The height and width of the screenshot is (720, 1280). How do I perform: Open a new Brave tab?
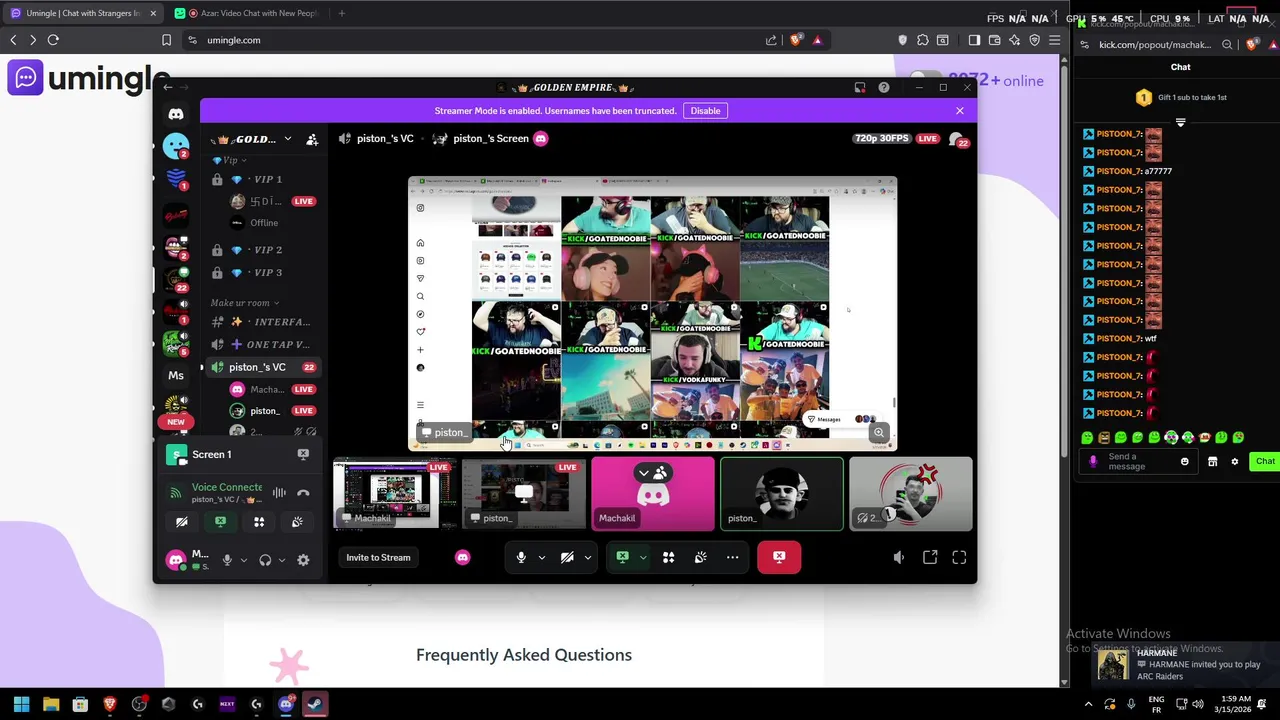(x=342, y=13)
